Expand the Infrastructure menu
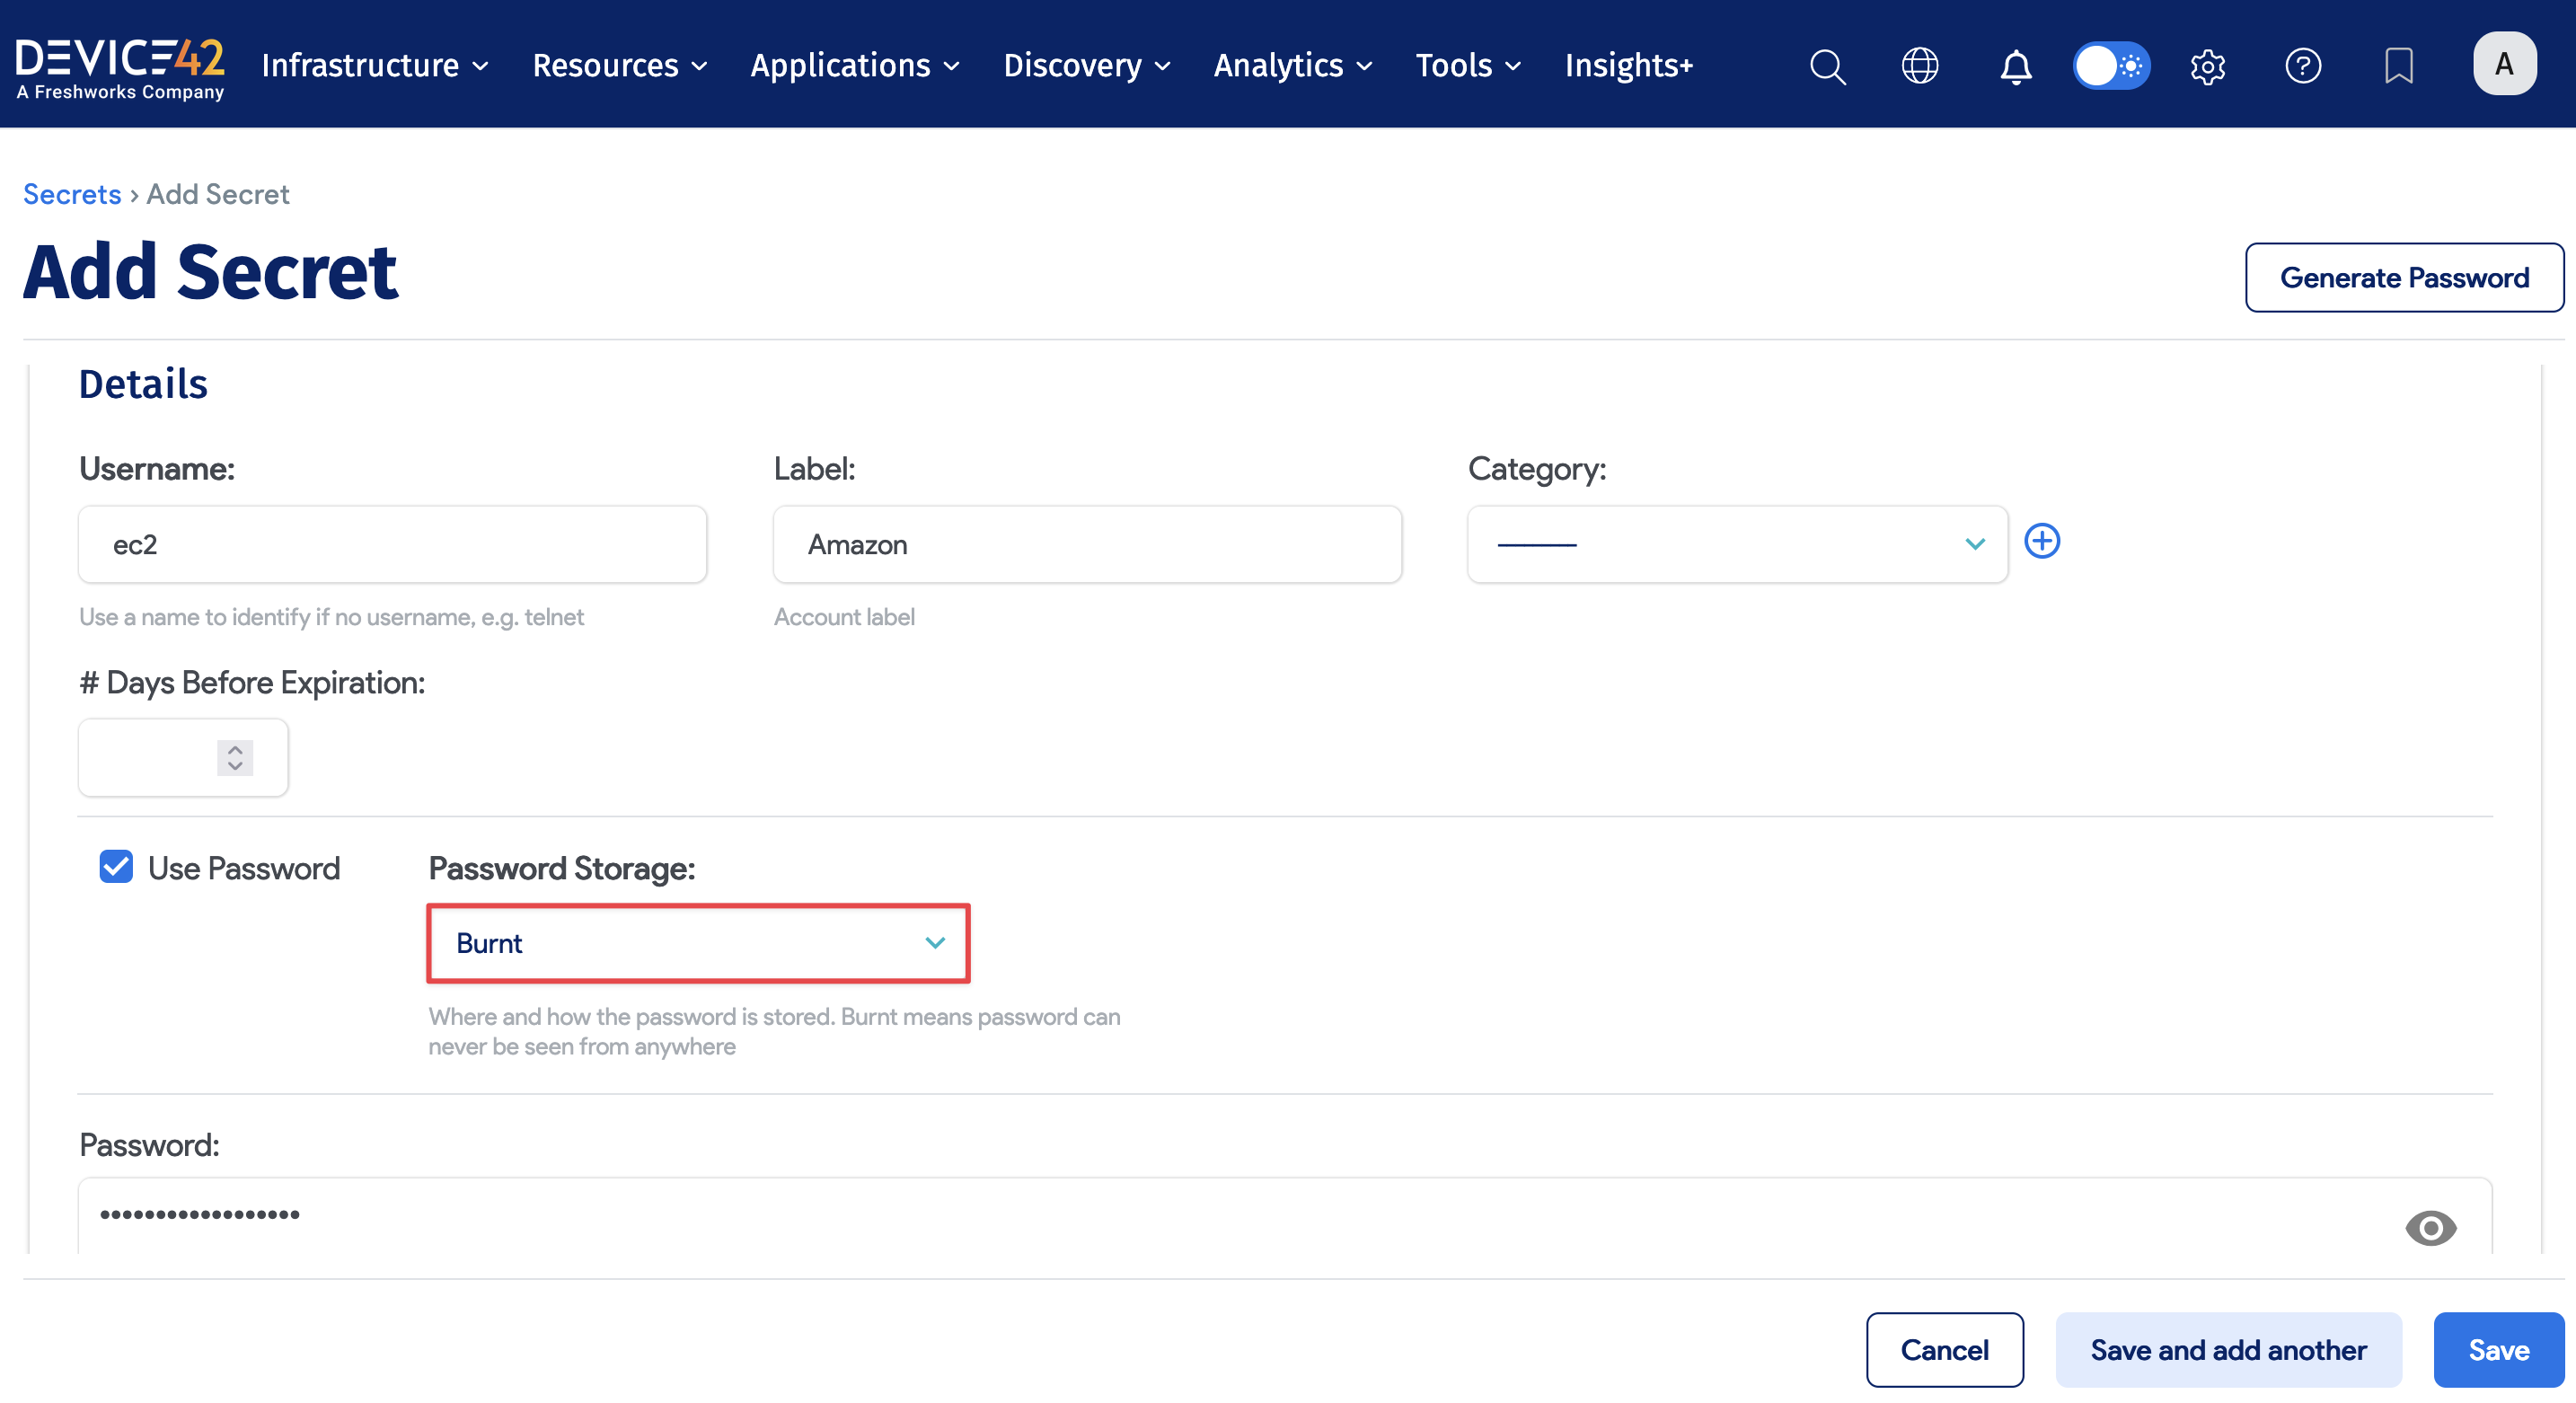Image resolution: width=2576 pixels, height=1403 pixels. [x=374, y=66]
